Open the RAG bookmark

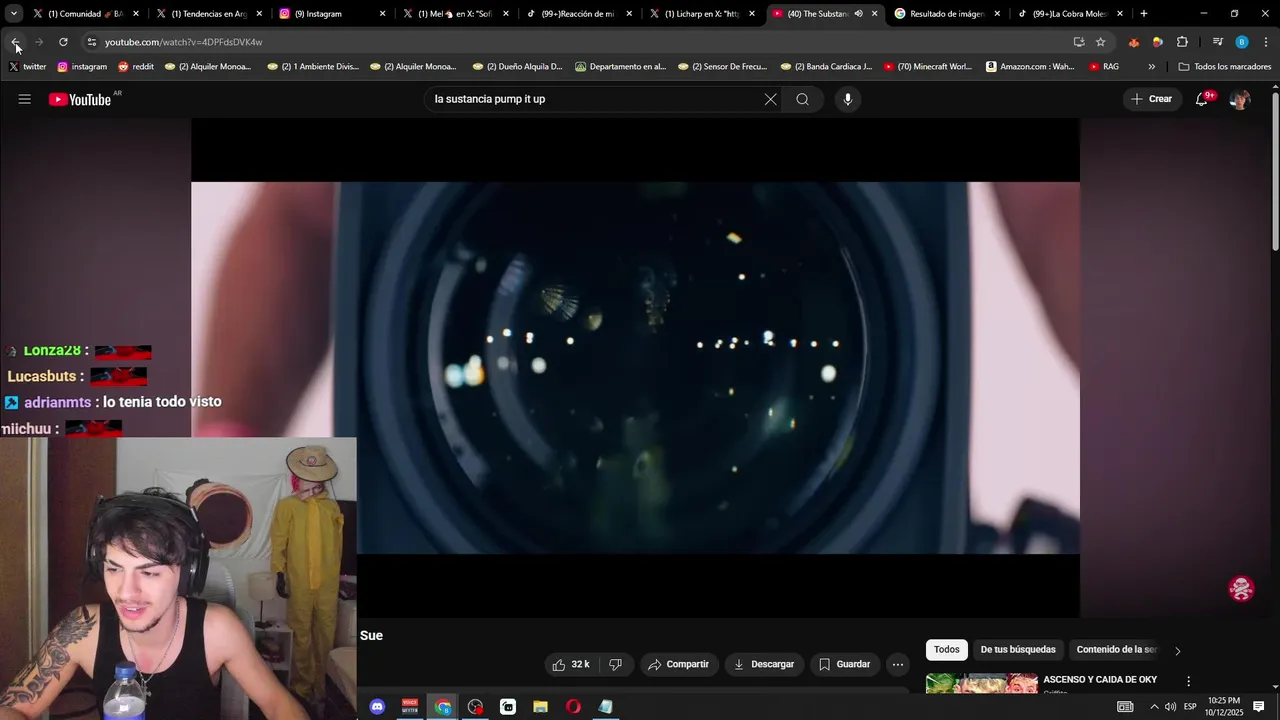tap(1104, 67)
